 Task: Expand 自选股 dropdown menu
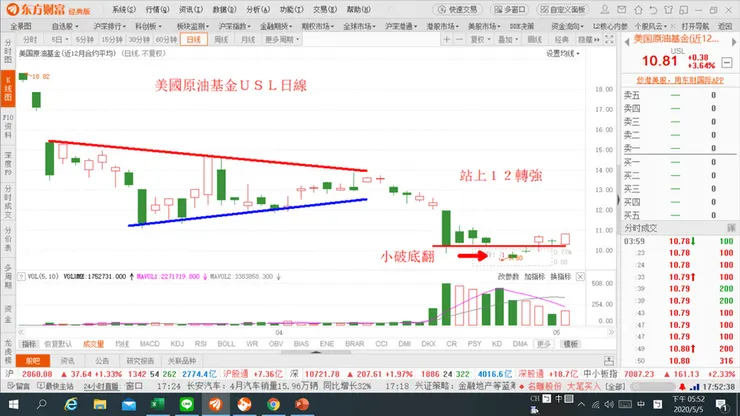65,26
